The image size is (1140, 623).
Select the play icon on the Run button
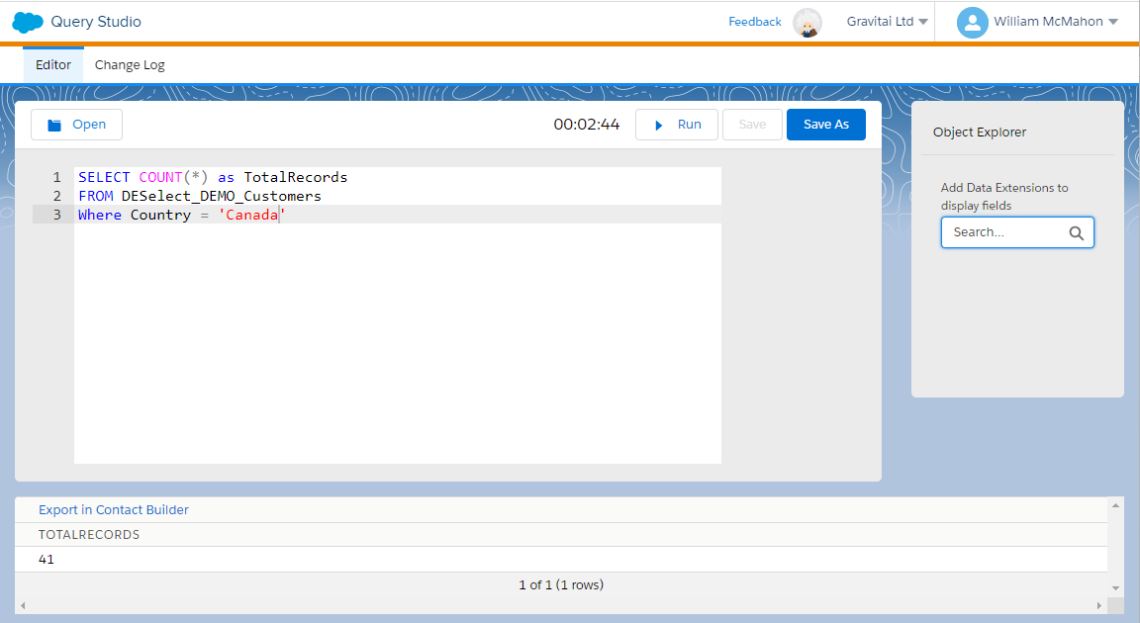coord(660,124)
